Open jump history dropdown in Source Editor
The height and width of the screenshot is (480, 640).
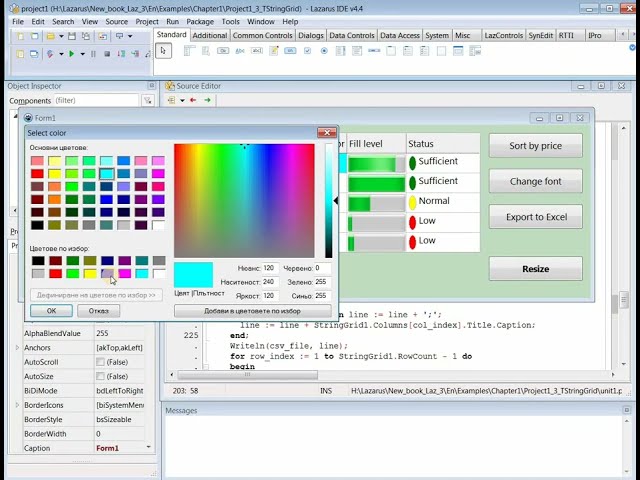point(182,100)
